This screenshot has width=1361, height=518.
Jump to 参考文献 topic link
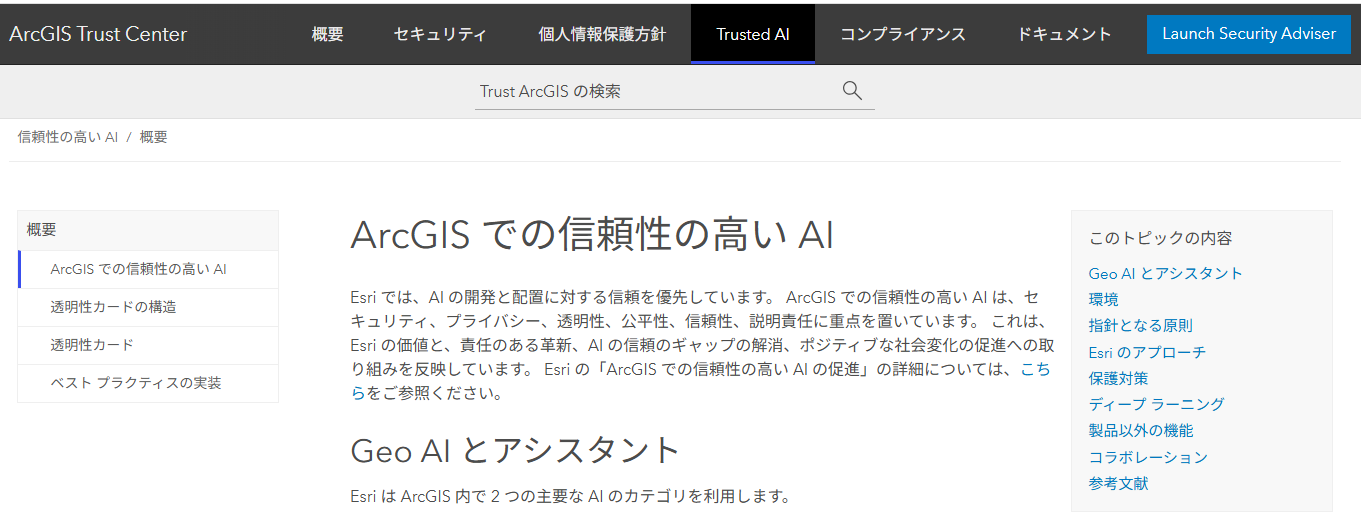[x=1119, y=483]
